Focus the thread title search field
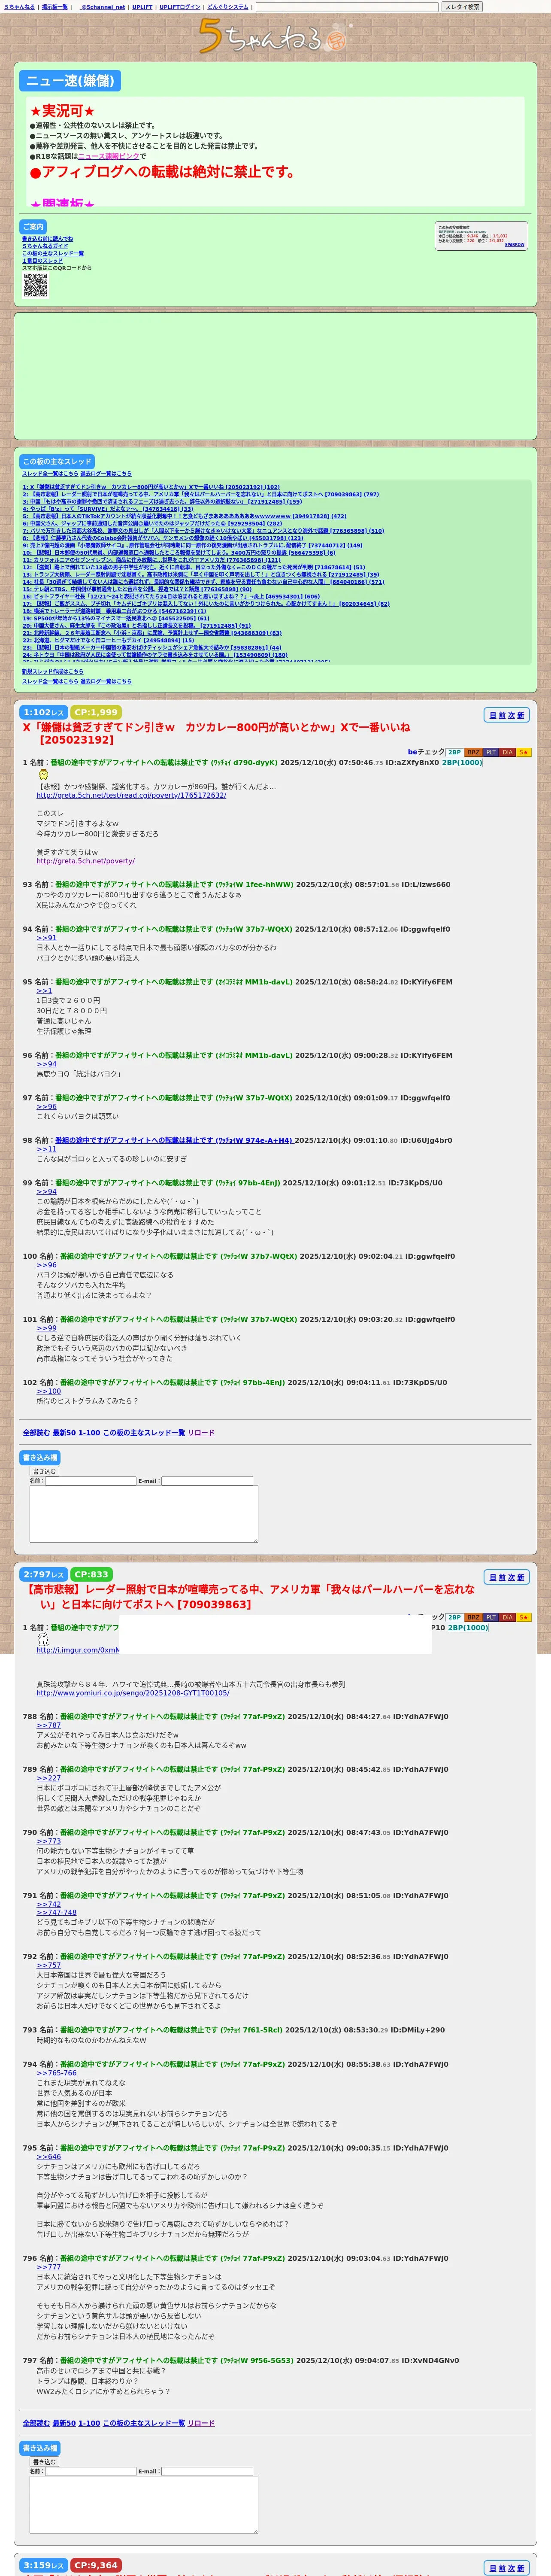Viewport: 551px width, 2576px height. point(347,7)
